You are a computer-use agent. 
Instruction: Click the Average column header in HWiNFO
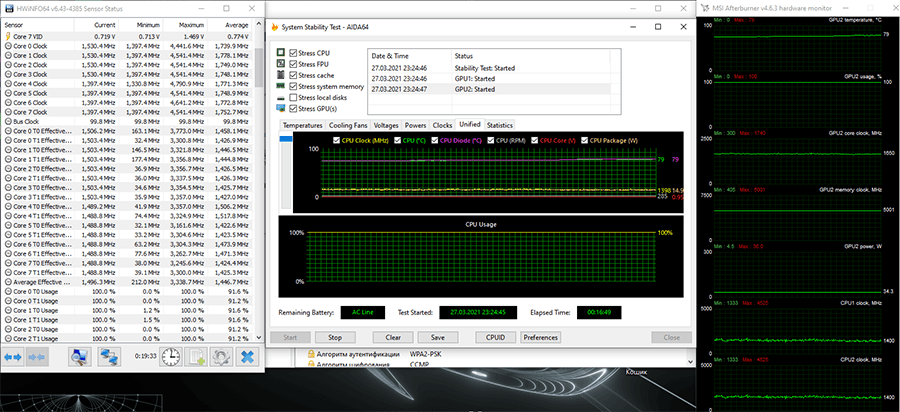tap(229, 25)
